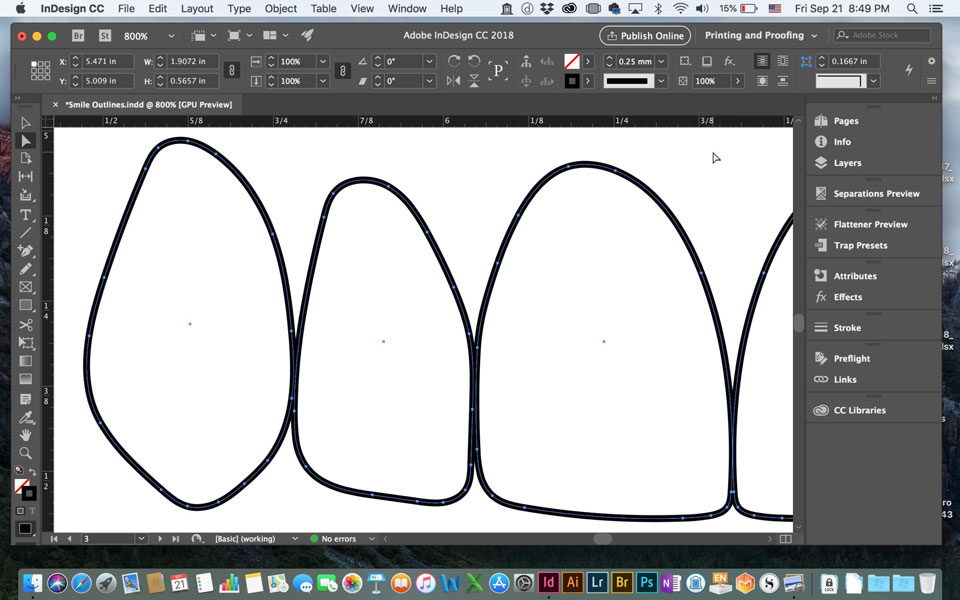960x600 pixels.
Task: Open the Window menu
Action: coord(407,9)
